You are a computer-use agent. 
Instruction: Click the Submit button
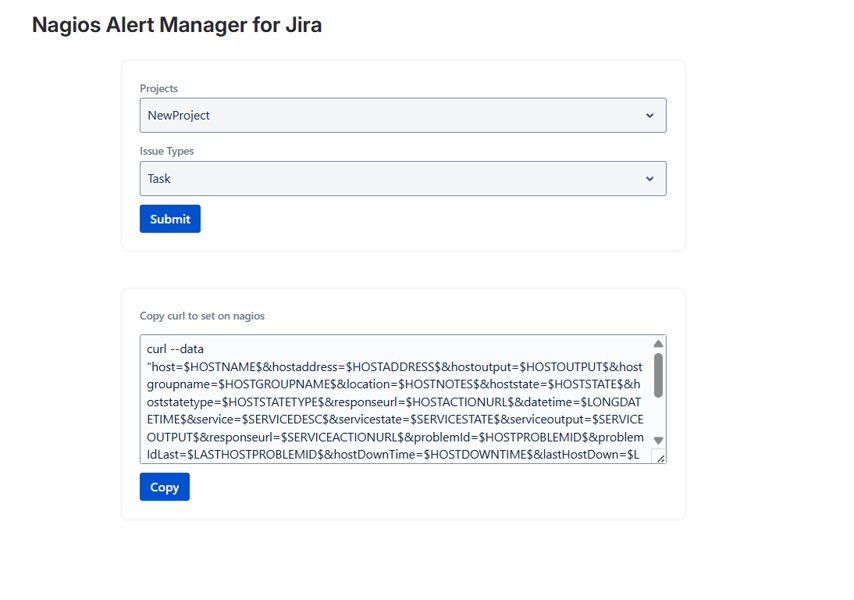(170, 219)
